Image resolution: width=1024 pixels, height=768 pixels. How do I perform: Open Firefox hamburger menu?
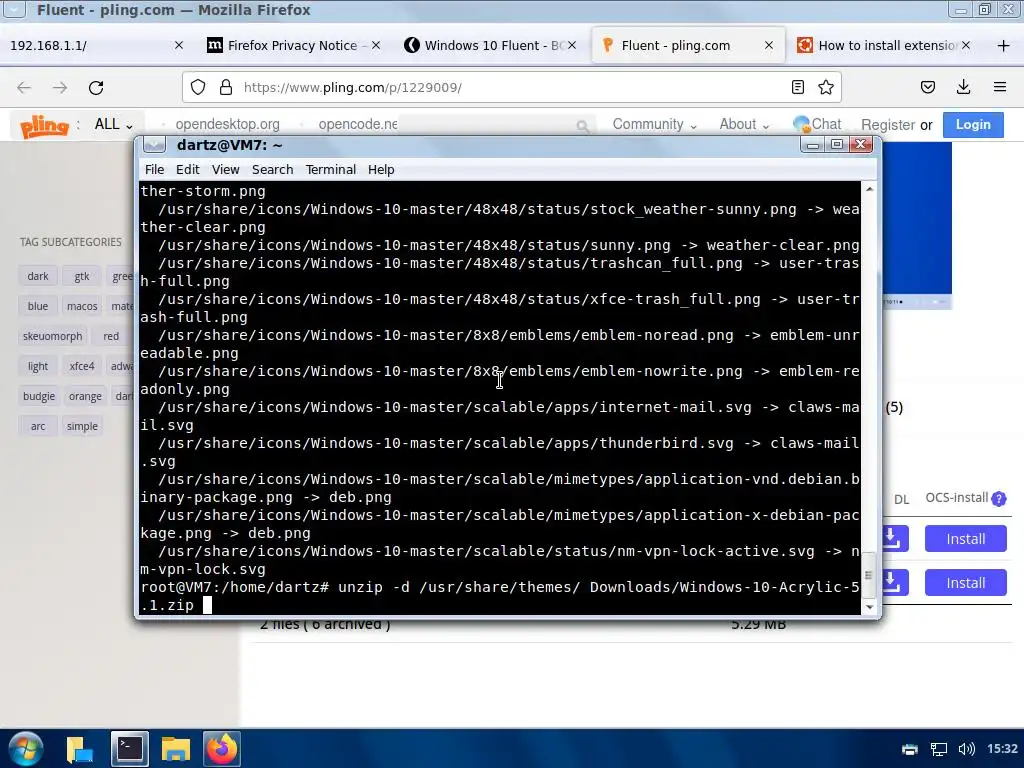point(1000,88)
